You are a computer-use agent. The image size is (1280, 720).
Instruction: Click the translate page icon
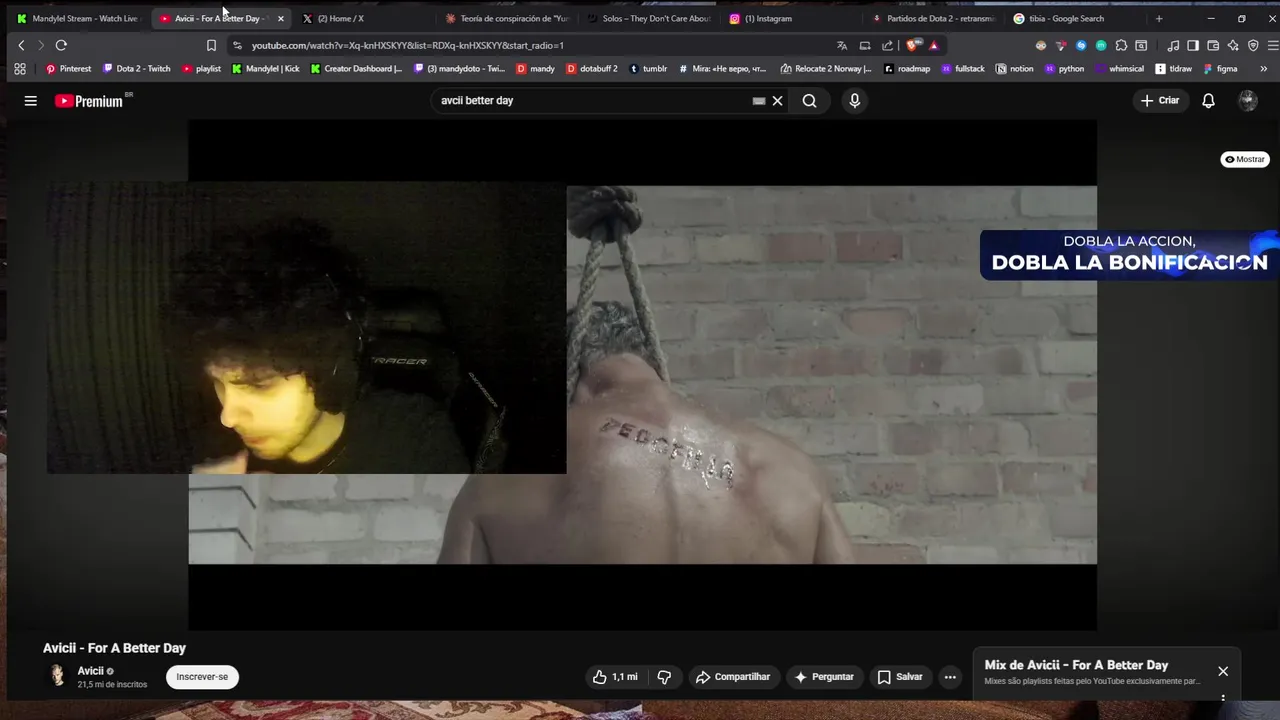click(842, 45)
